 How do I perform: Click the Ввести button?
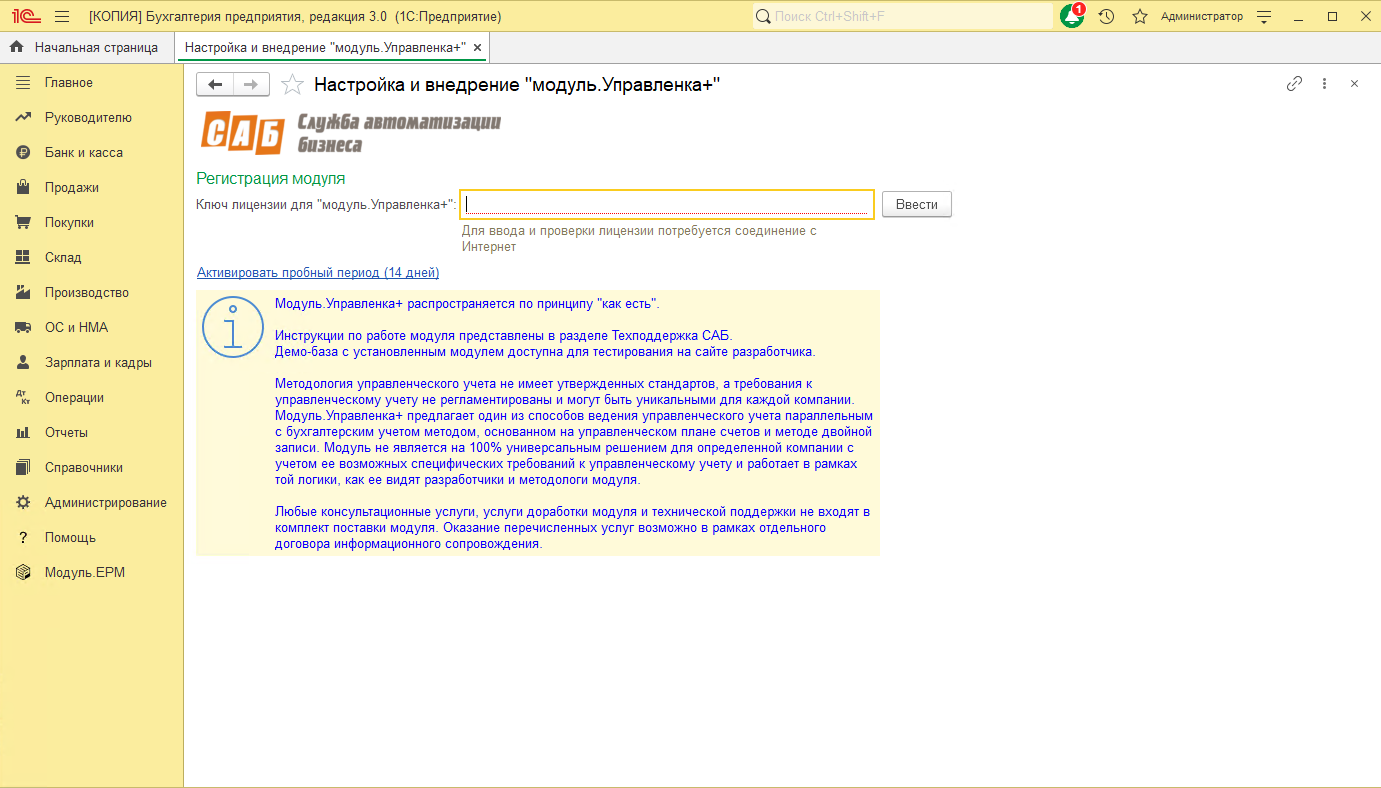point(917,204)
